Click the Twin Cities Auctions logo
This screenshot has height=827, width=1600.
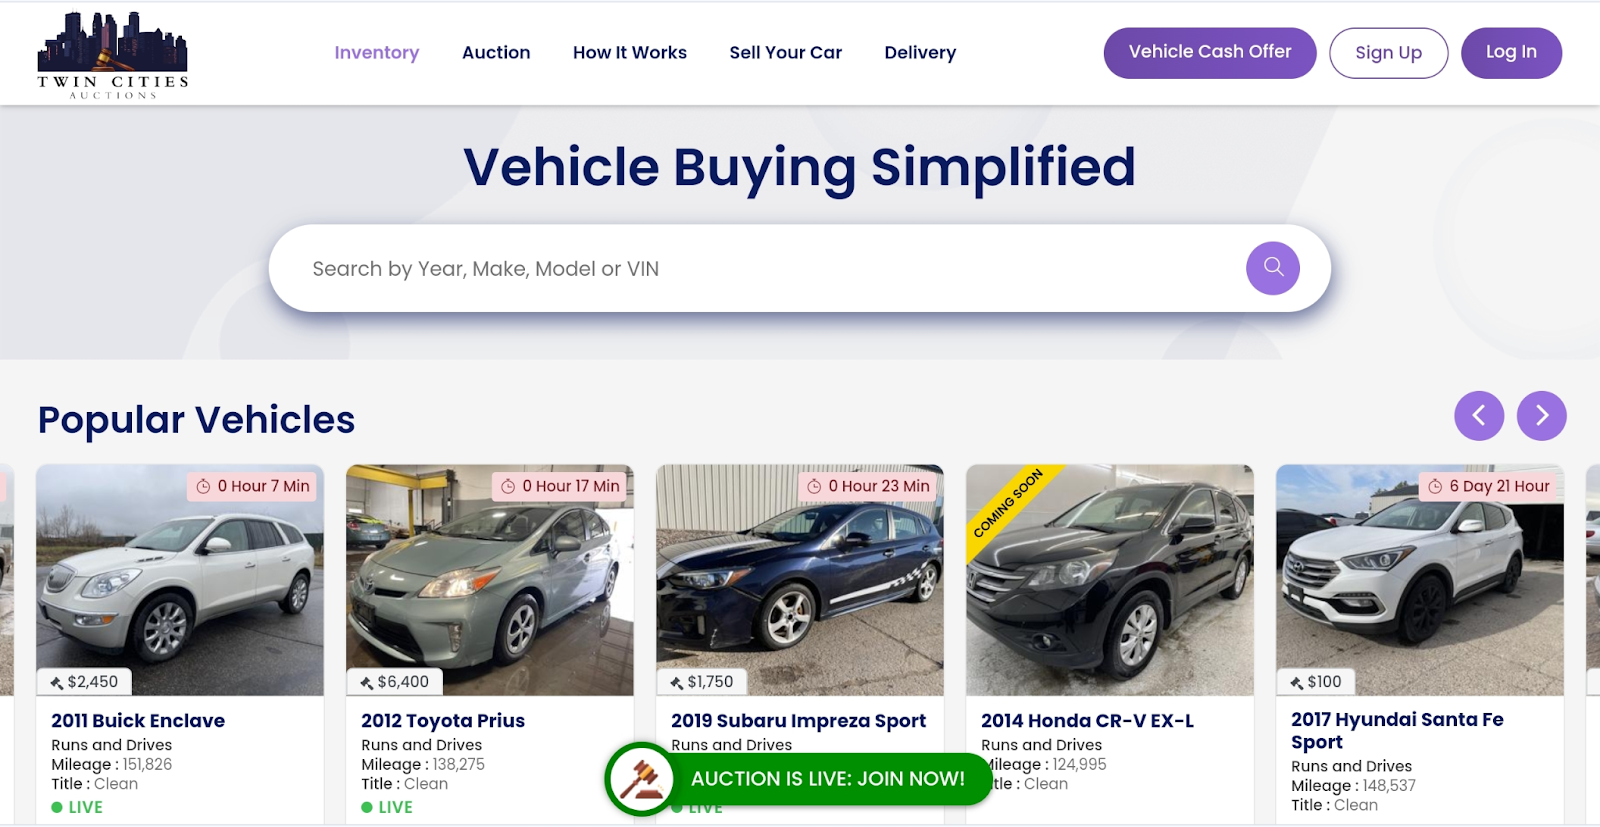coord(112,54)
